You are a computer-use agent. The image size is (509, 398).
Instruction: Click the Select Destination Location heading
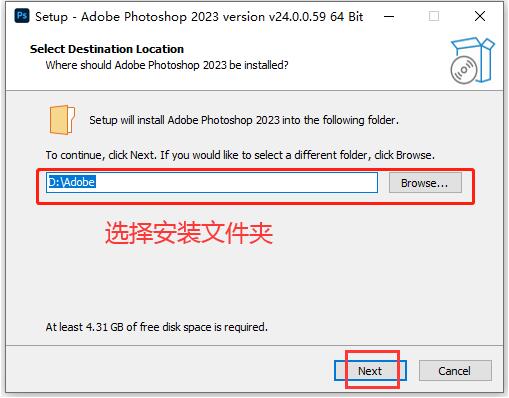(107, 49)
